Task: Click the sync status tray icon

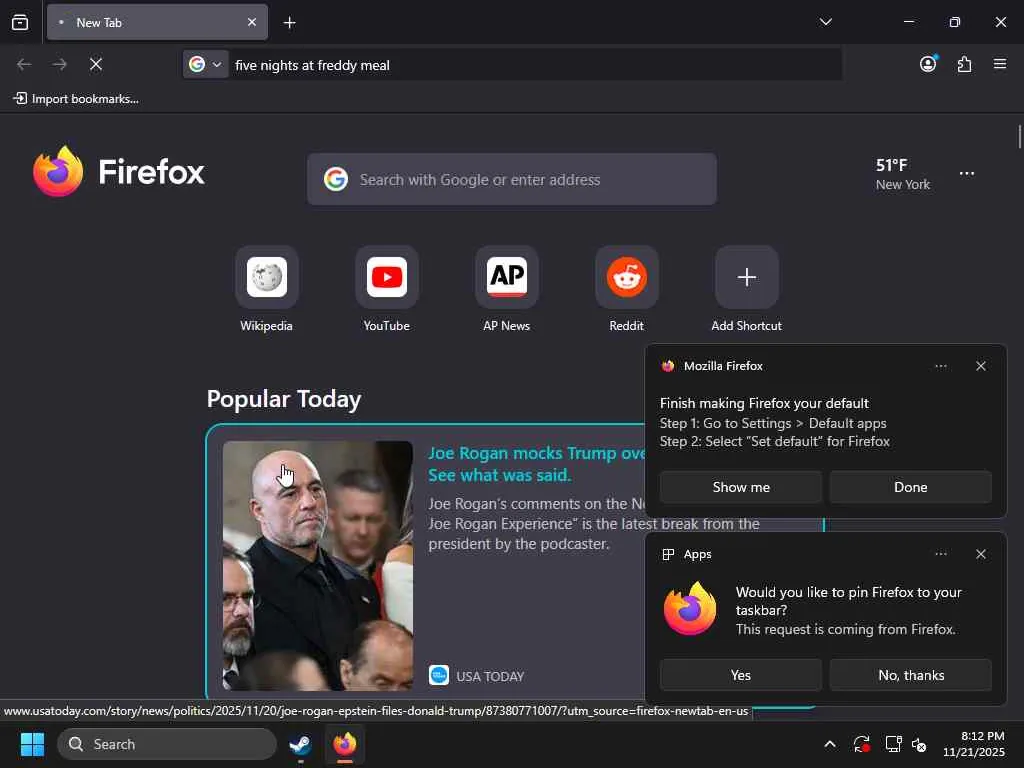Action: (861, 744)
